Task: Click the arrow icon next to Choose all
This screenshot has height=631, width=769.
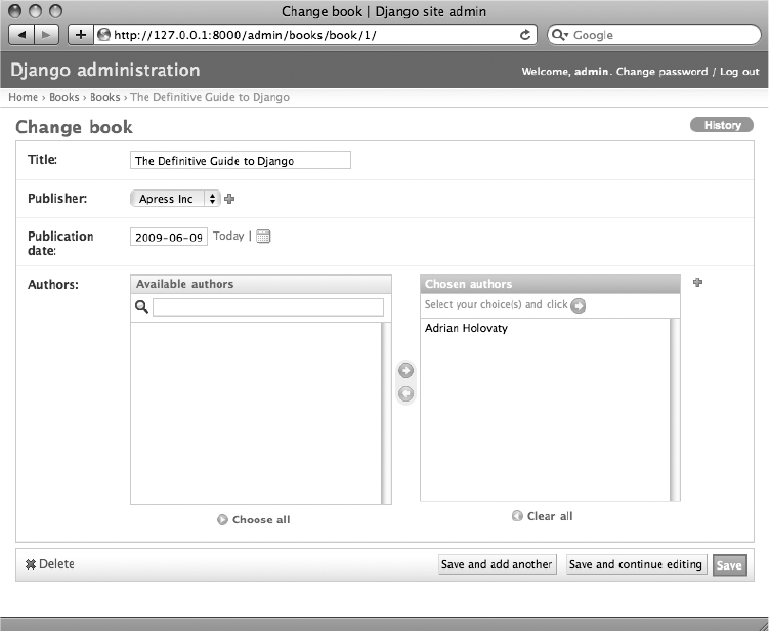Action: 222,519
